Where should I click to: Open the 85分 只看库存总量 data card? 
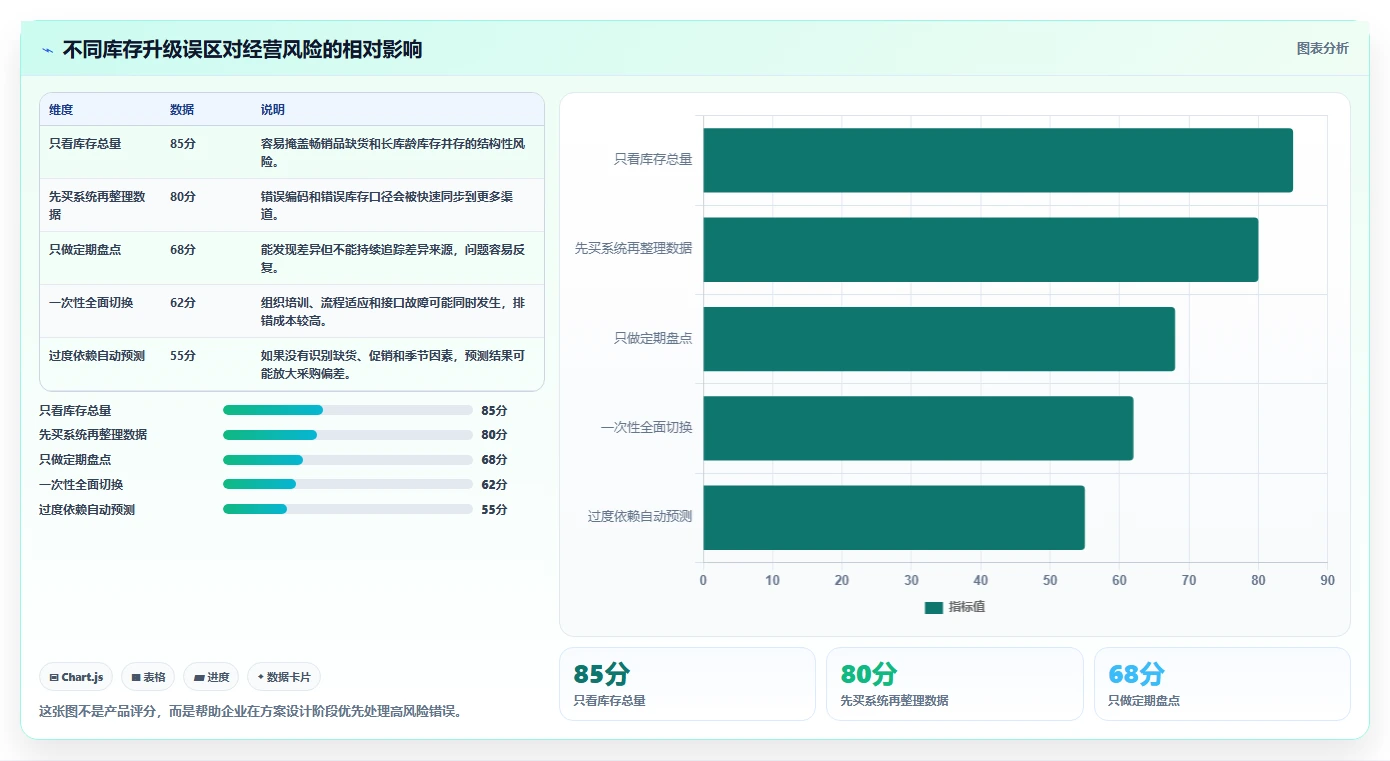(687, 684)
